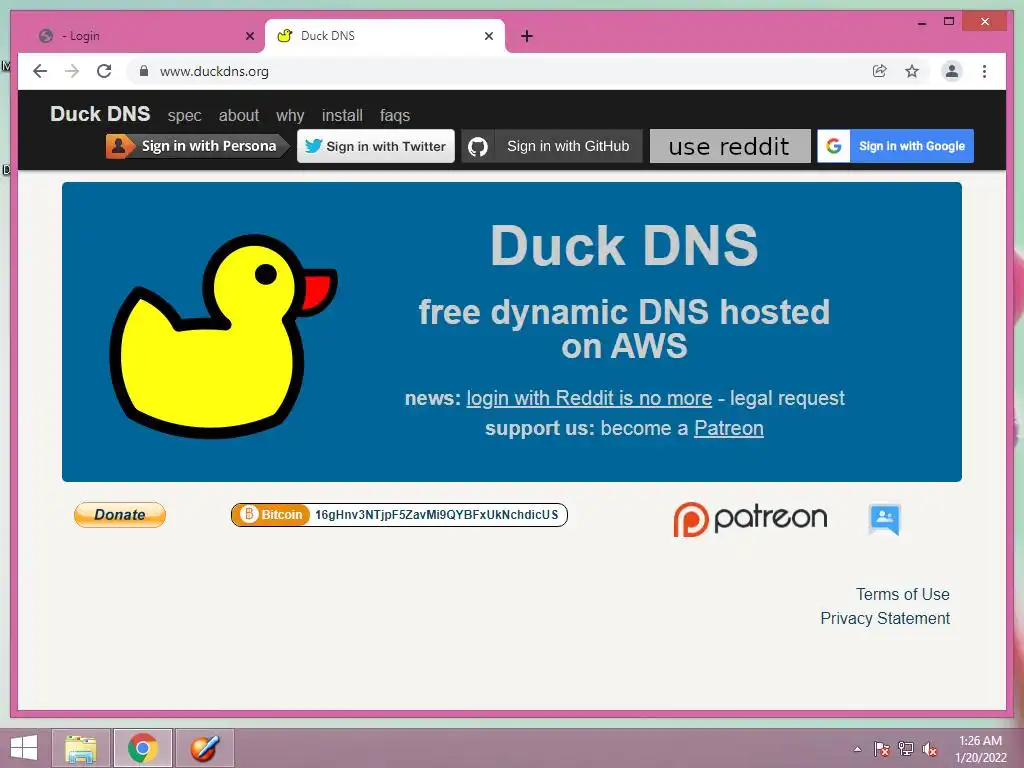
Task: Open the install menu link
Action: pyautogui.click(x=342, y=116)
